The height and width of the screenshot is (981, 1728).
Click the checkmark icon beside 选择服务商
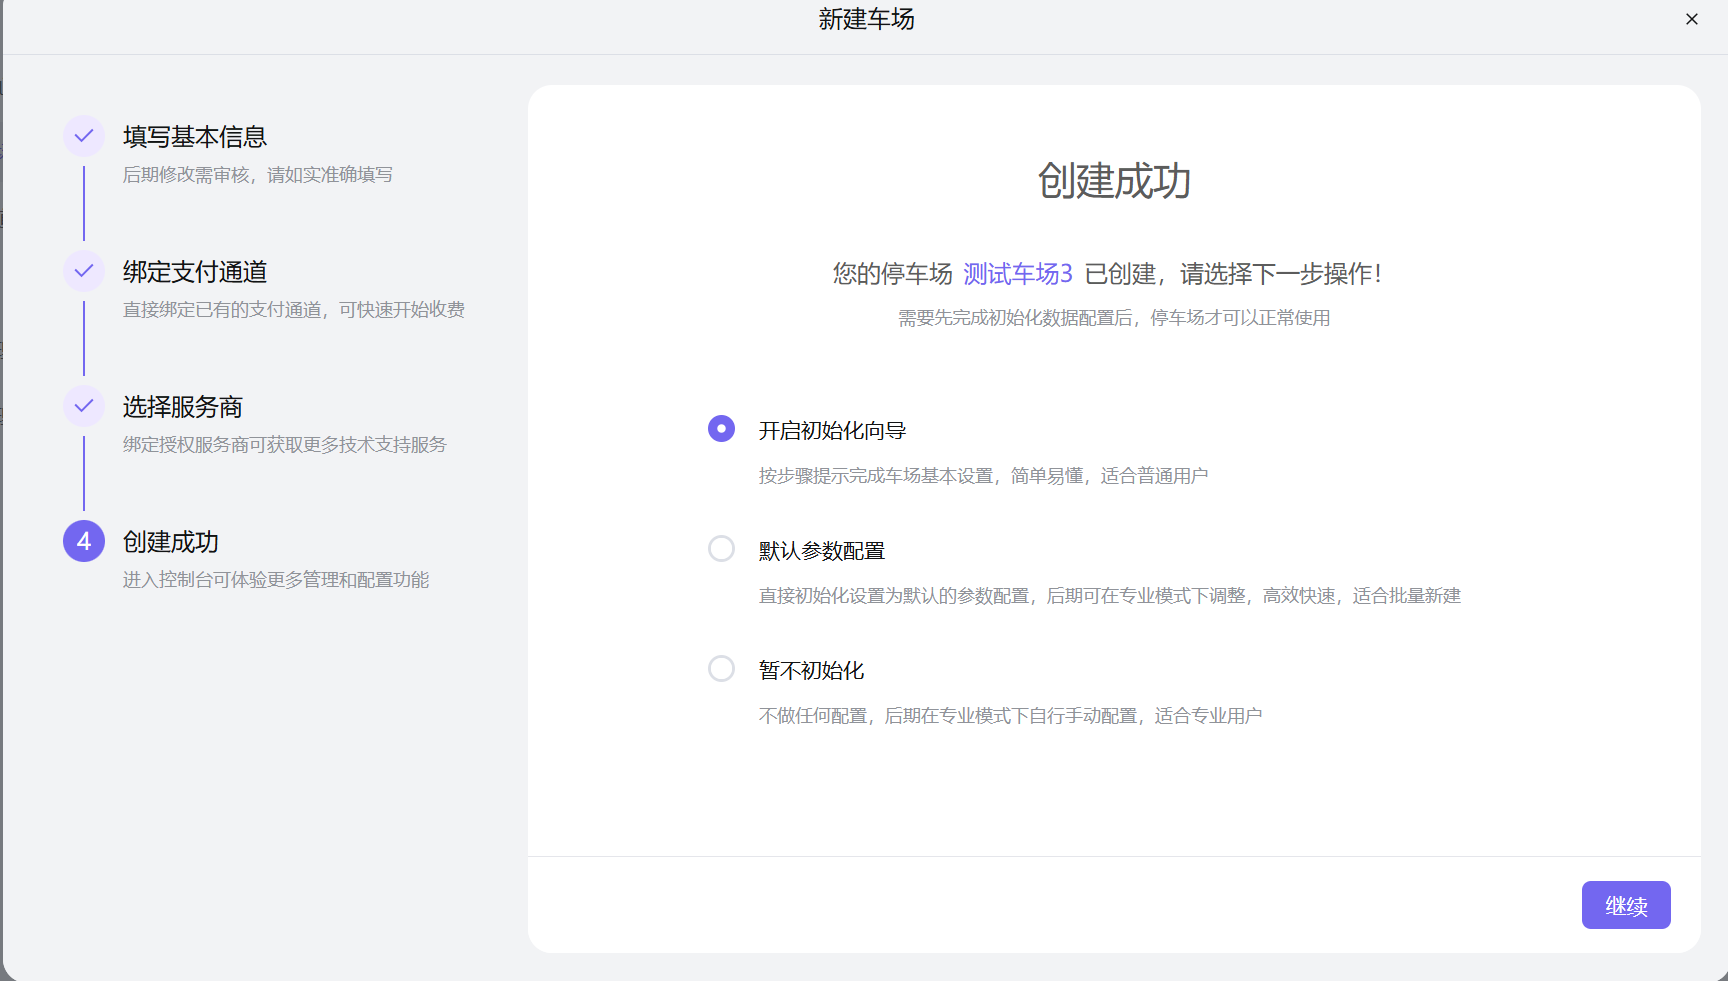click(x=84, y=406)
